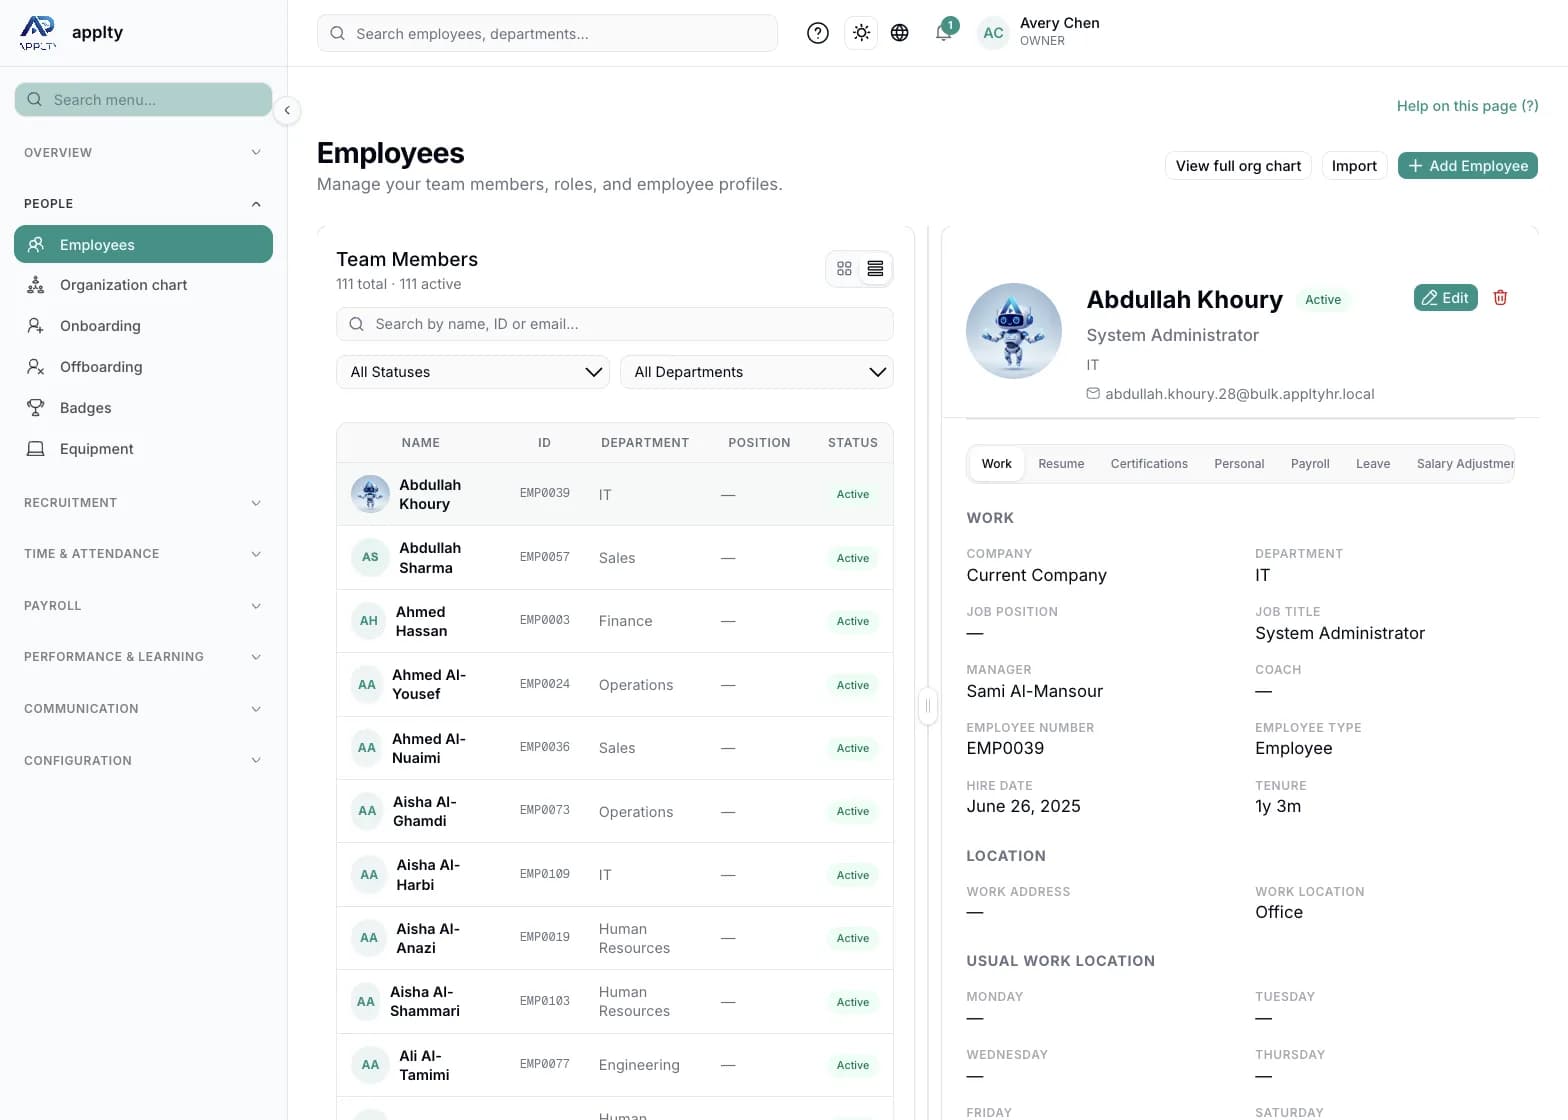Open Organization chart in sidebar
1568x1120 pixels.
tap(143, 285)
